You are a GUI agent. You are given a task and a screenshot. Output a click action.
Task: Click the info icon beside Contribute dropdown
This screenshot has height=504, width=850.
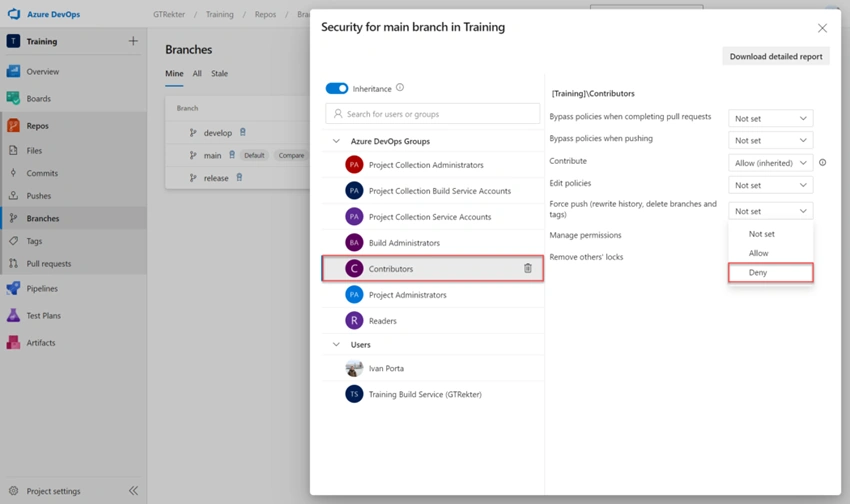822,163
